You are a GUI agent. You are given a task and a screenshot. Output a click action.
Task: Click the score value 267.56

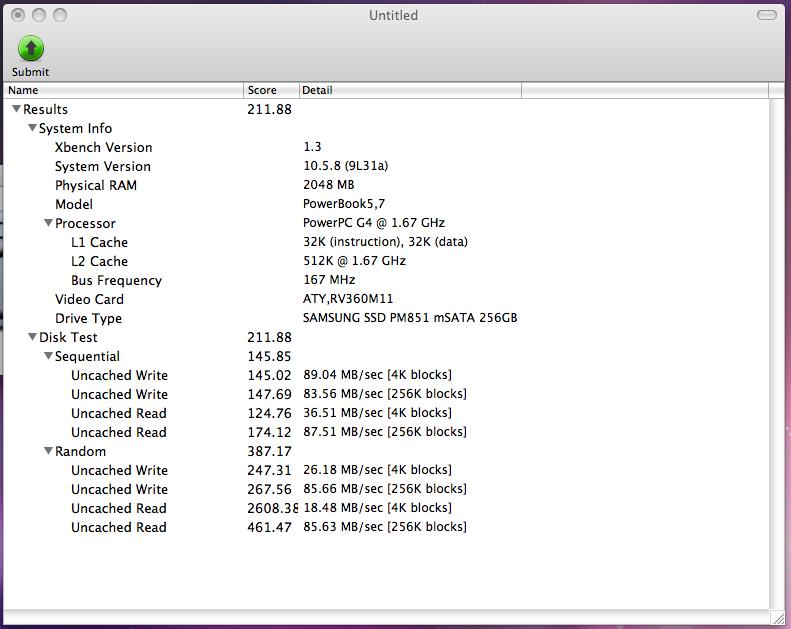(x=269, y=489)
